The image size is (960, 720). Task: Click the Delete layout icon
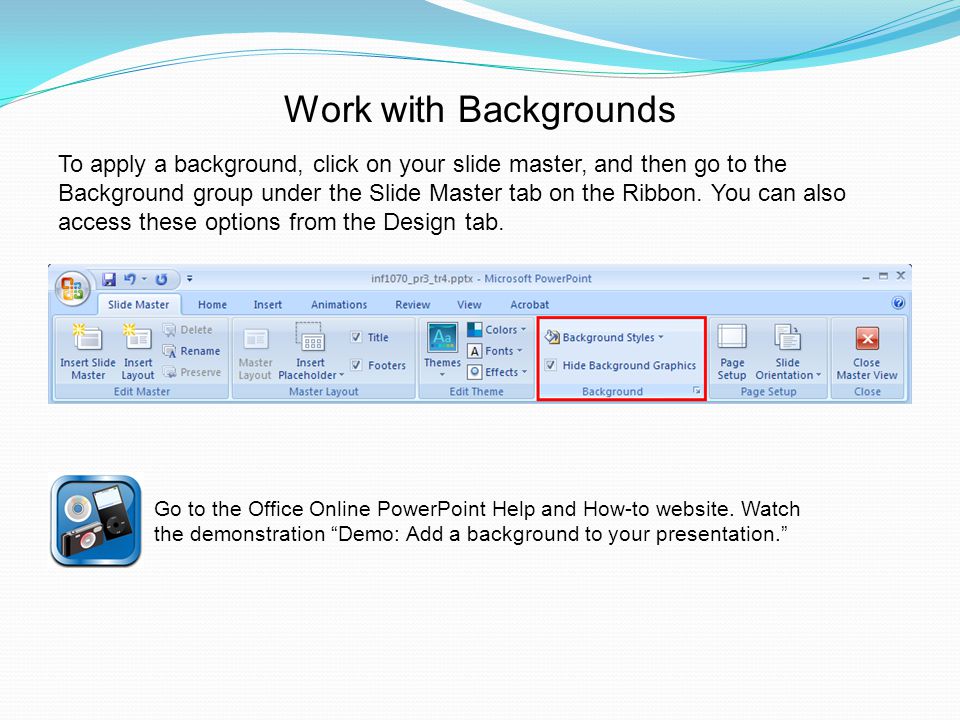169,330
